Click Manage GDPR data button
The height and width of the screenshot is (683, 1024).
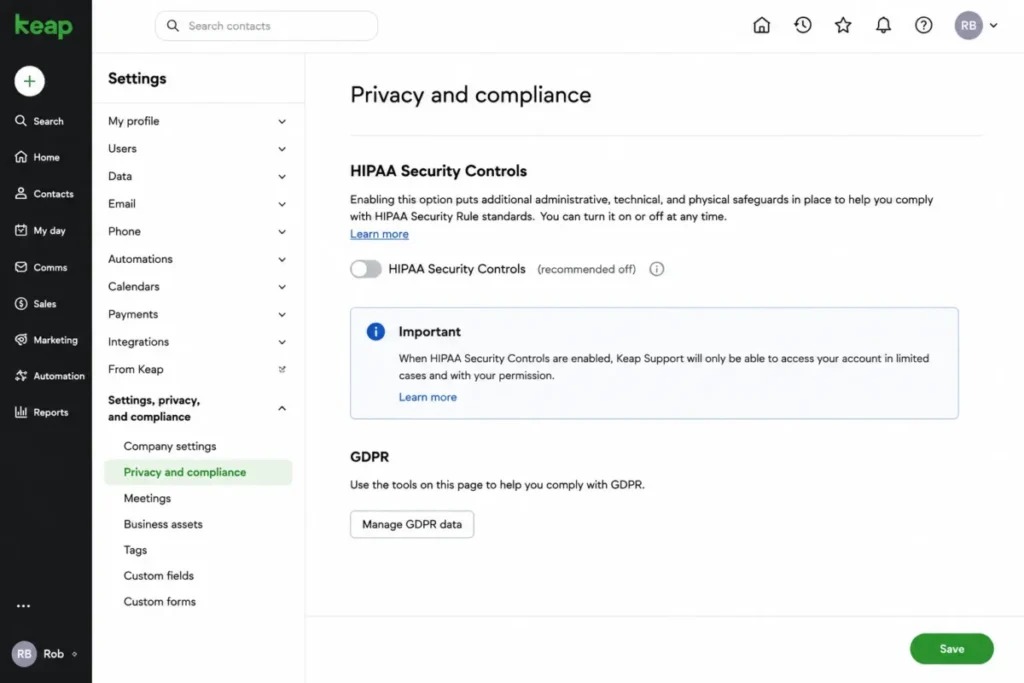412,524
